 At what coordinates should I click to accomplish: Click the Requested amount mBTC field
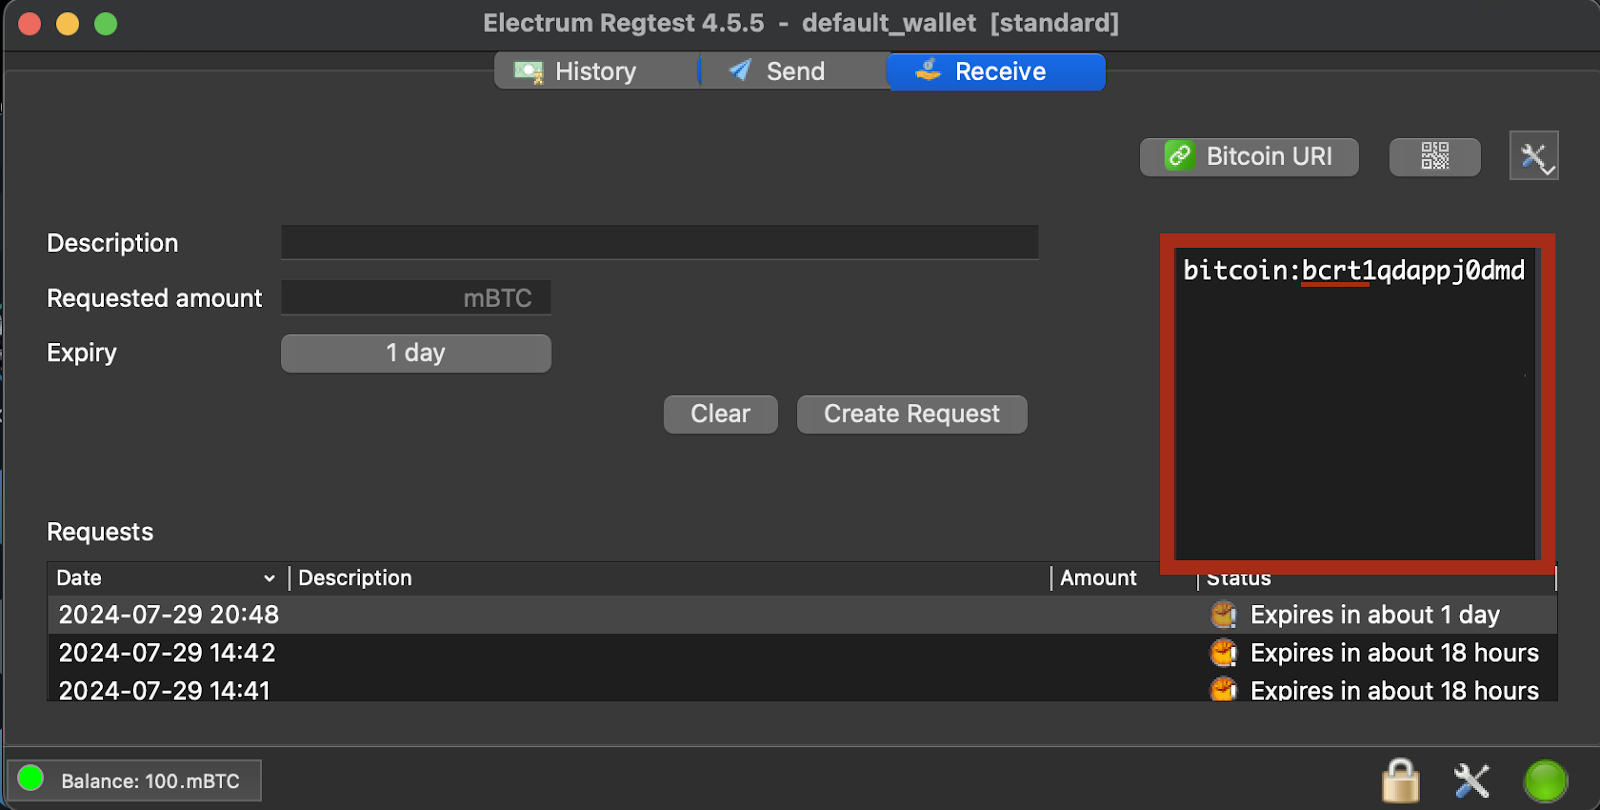coord(416,297)
